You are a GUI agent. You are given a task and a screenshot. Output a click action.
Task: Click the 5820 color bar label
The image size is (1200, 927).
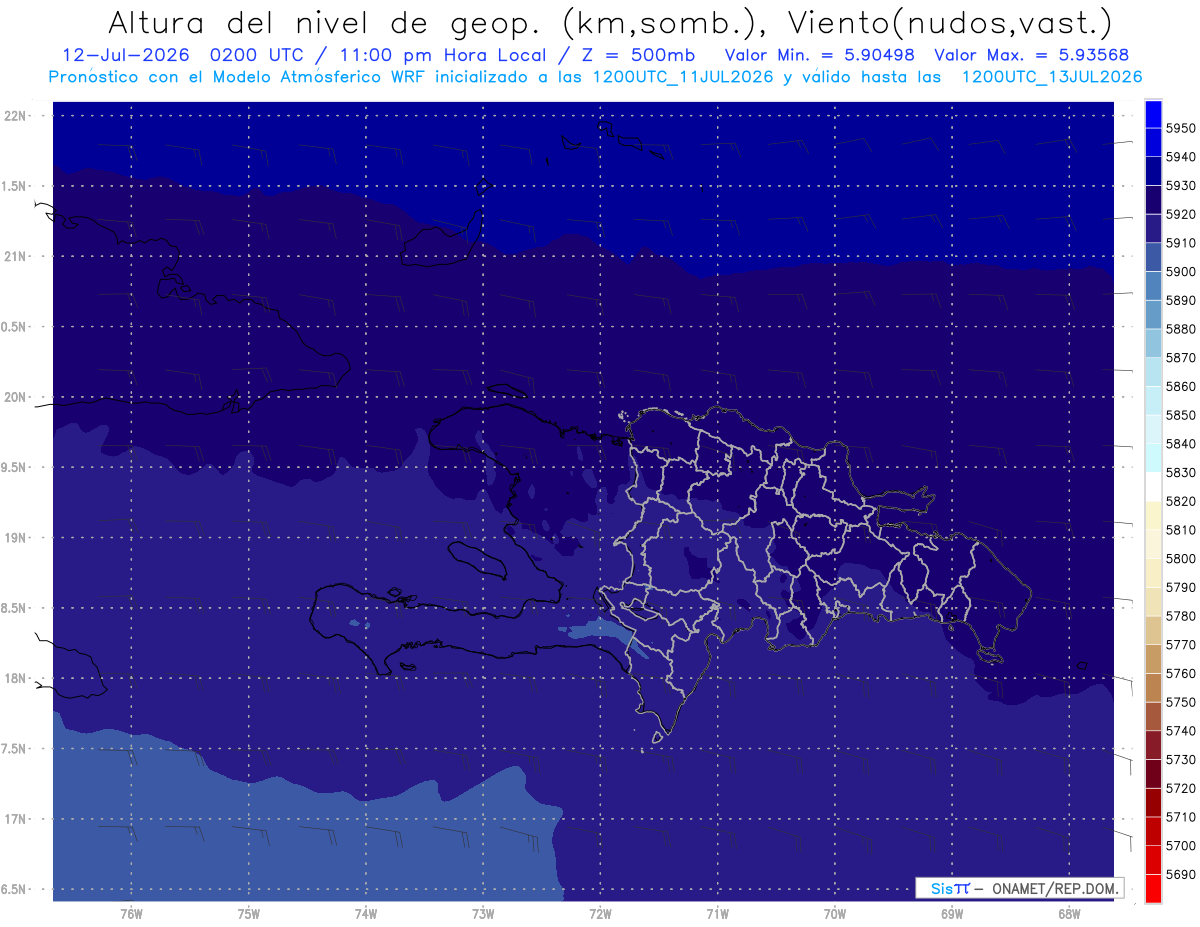1180,501
